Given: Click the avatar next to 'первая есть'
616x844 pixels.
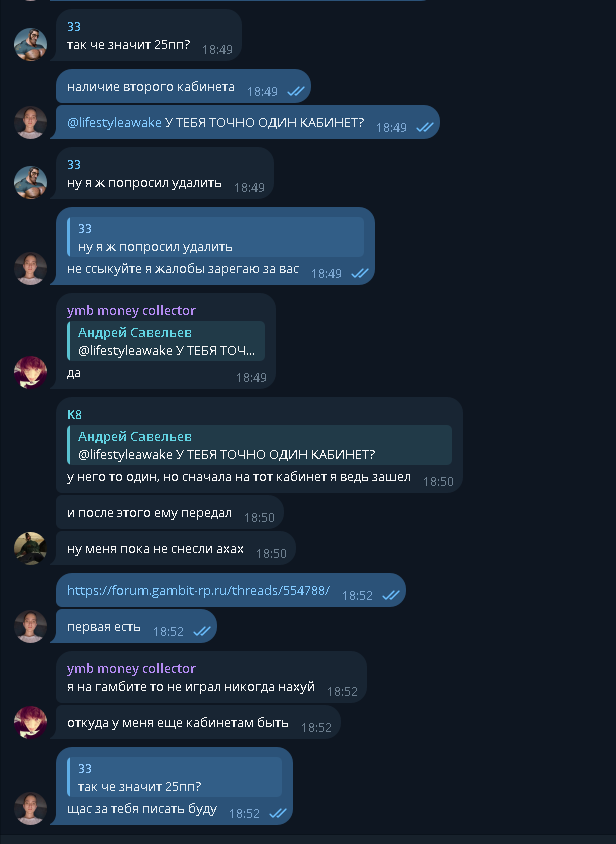Looking at the screenshot, I should pyautogui.click(x=30, y=627).
